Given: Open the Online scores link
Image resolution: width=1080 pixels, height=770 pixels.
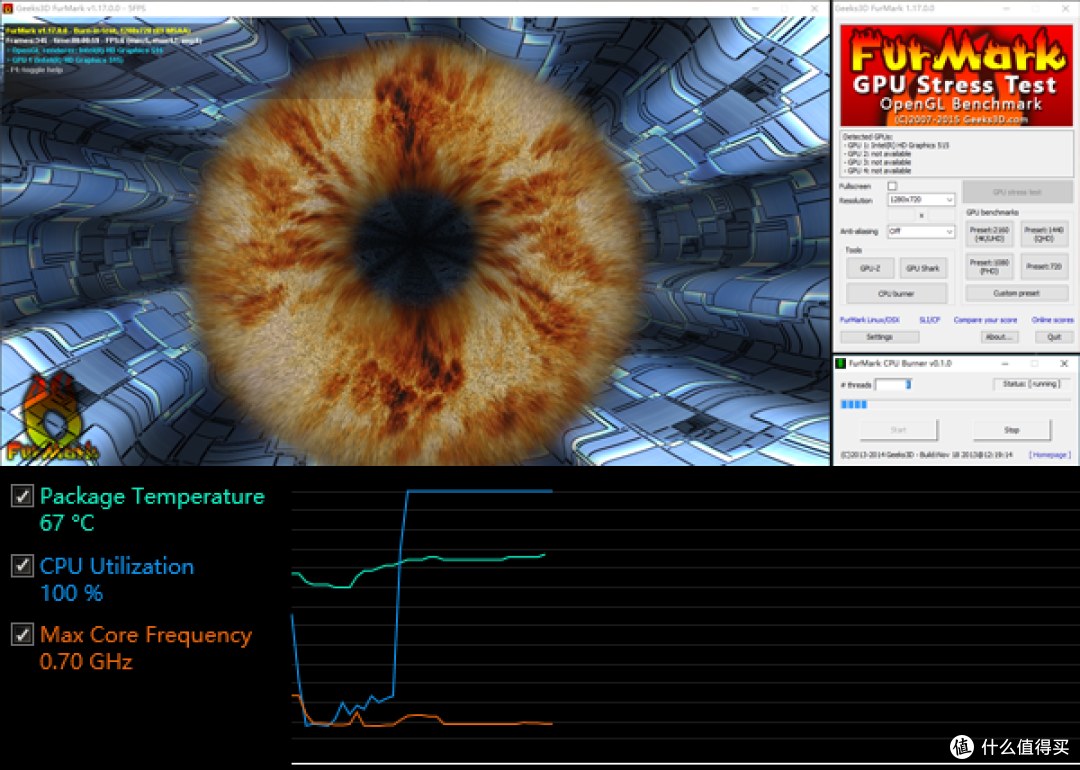Looking at the screenshot, I should [1052, 320].
